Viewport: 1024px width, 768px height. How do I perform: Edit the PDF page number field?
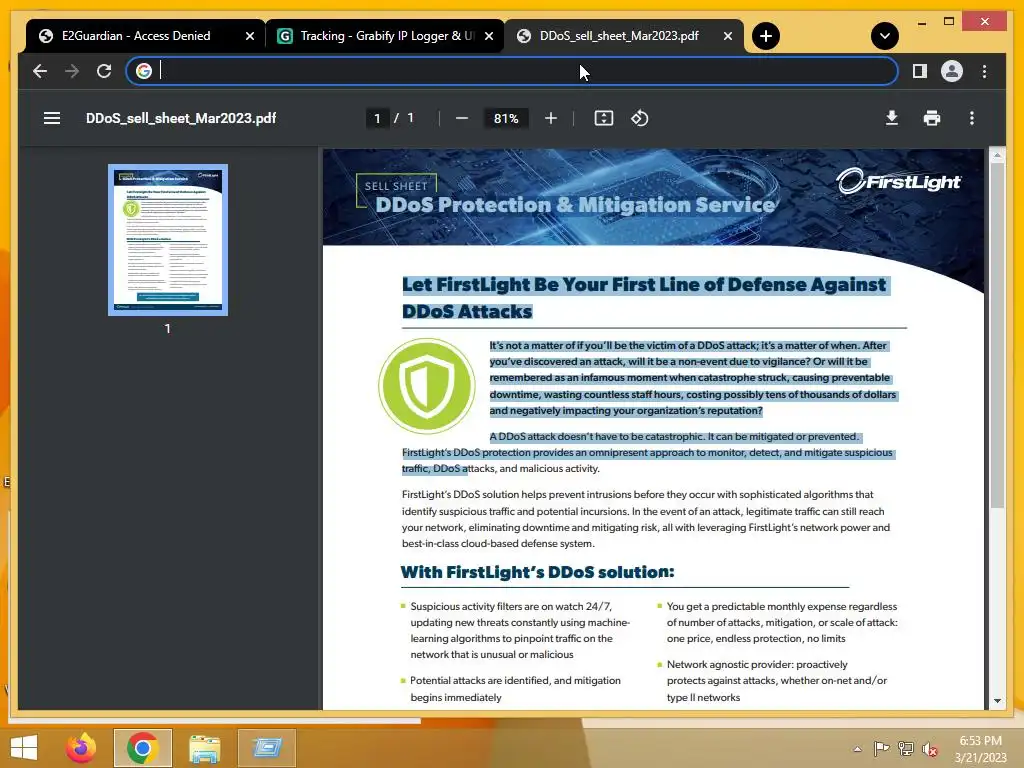tap(377, 118)
